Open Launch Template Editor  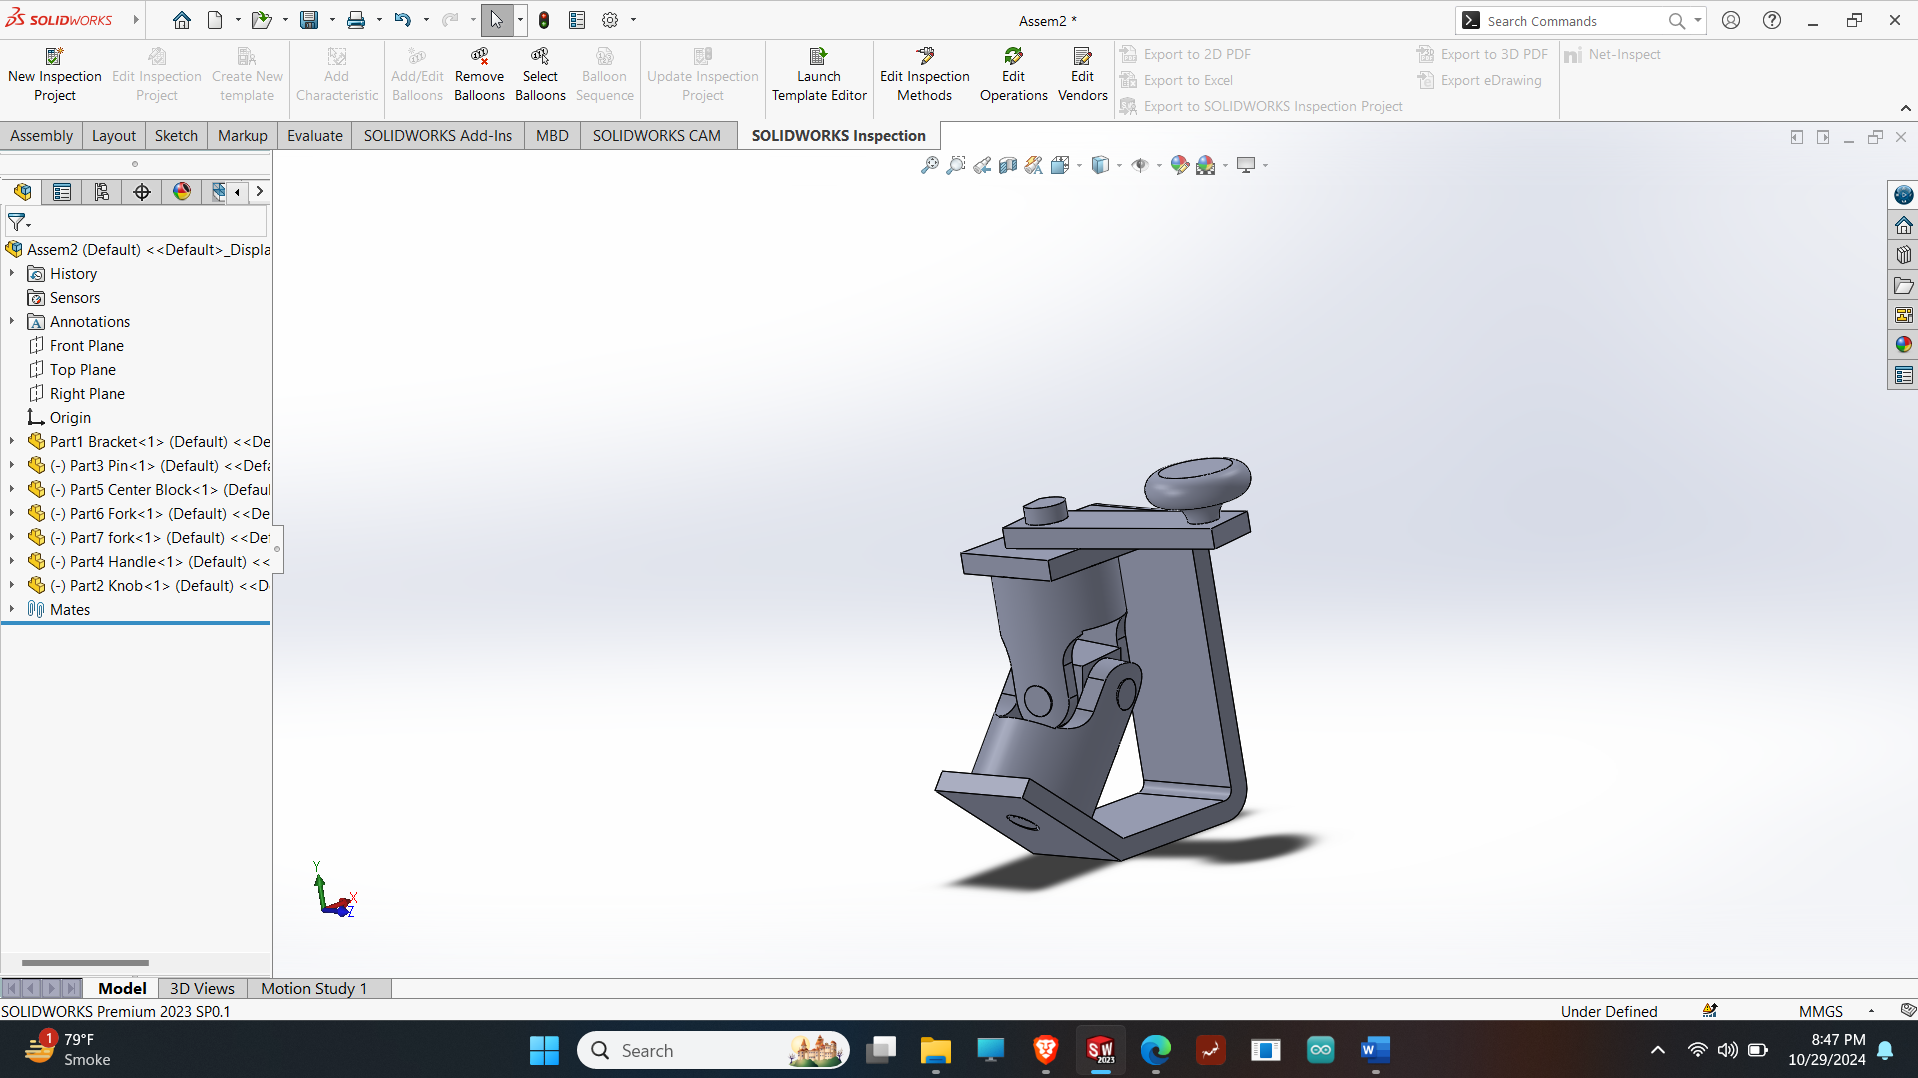pyautogui.click(x=819, y=75)
